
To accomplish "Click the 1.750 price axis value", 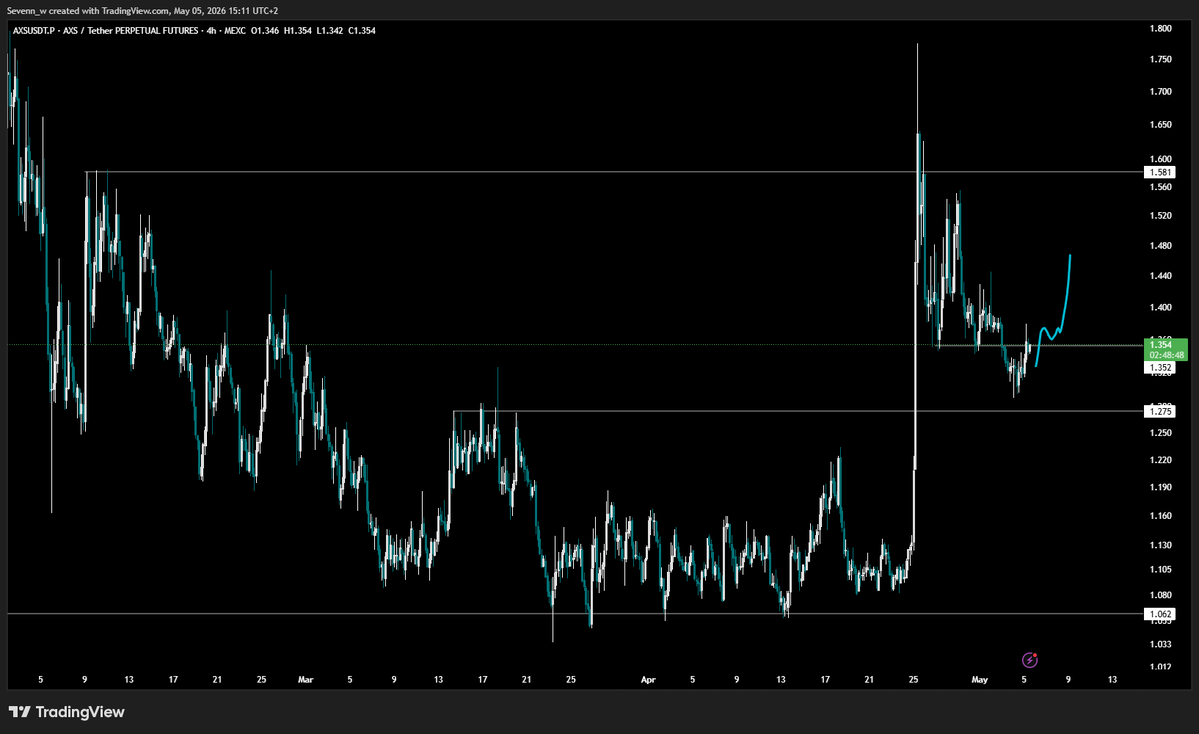I will click(x=1160, y=59).
